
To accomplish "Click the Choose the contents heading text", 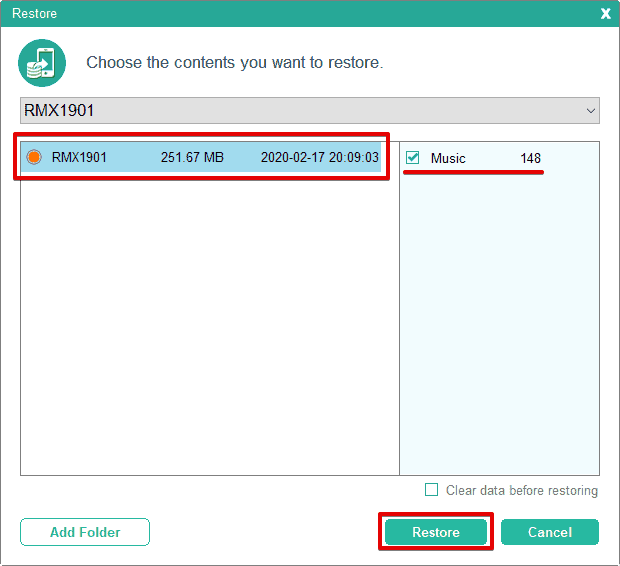I will tap(234, 63).
